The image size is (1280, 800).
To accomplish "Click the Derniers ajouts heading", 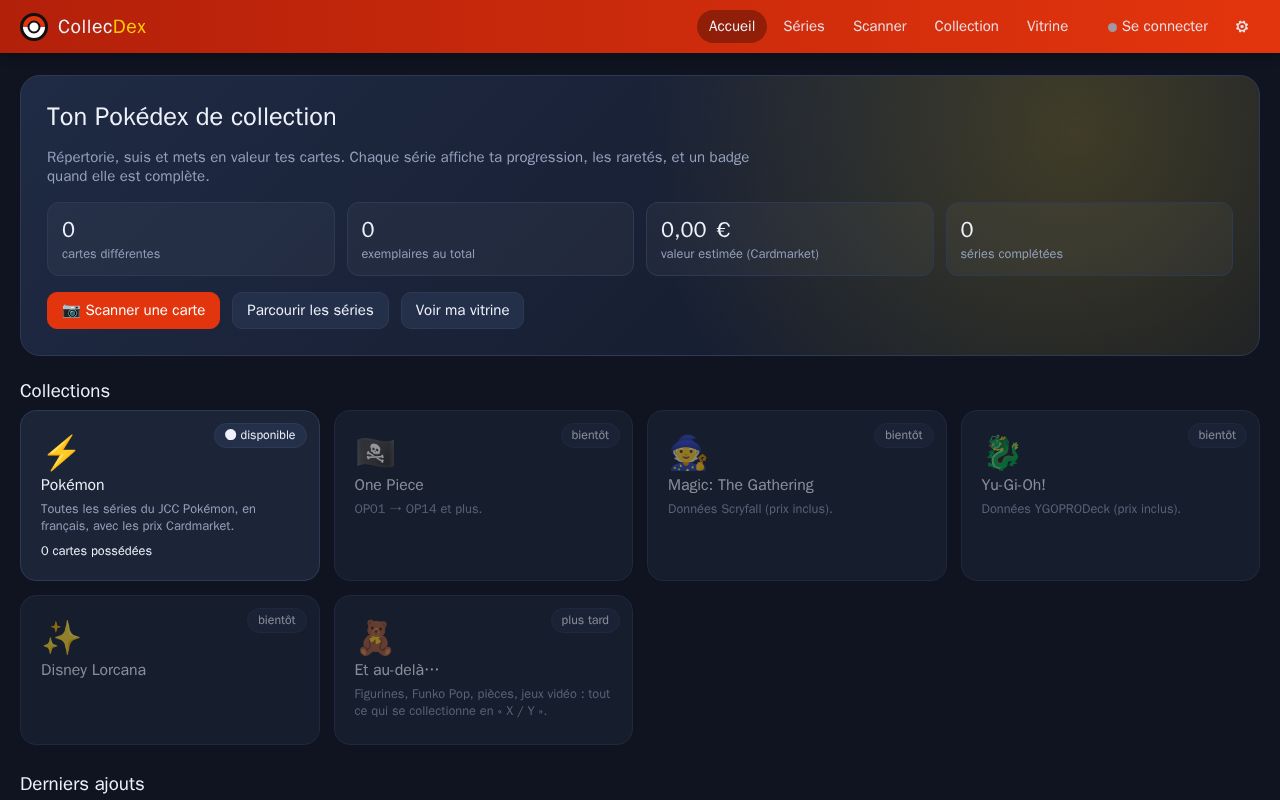I will (82, 784).
